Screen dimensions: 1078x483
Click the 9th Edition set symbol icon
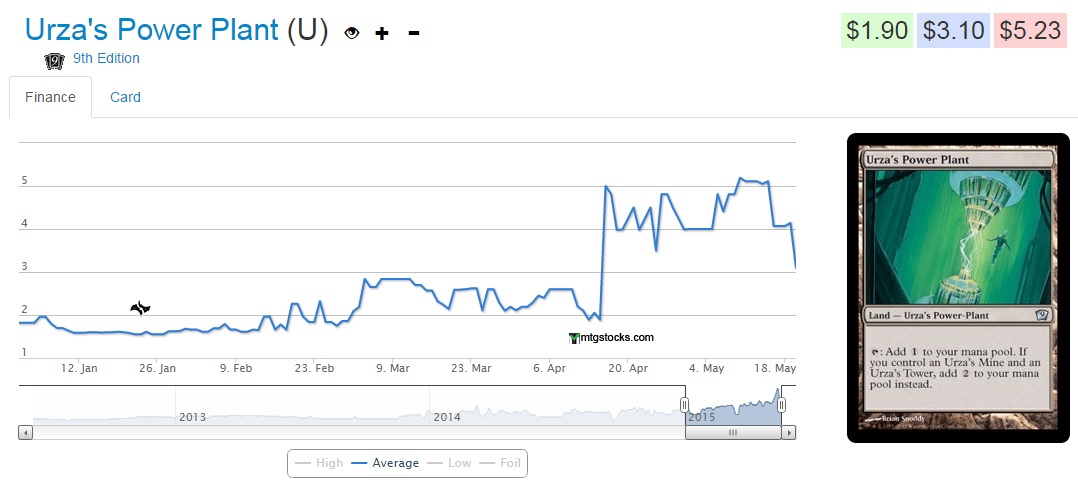[55, 61]
